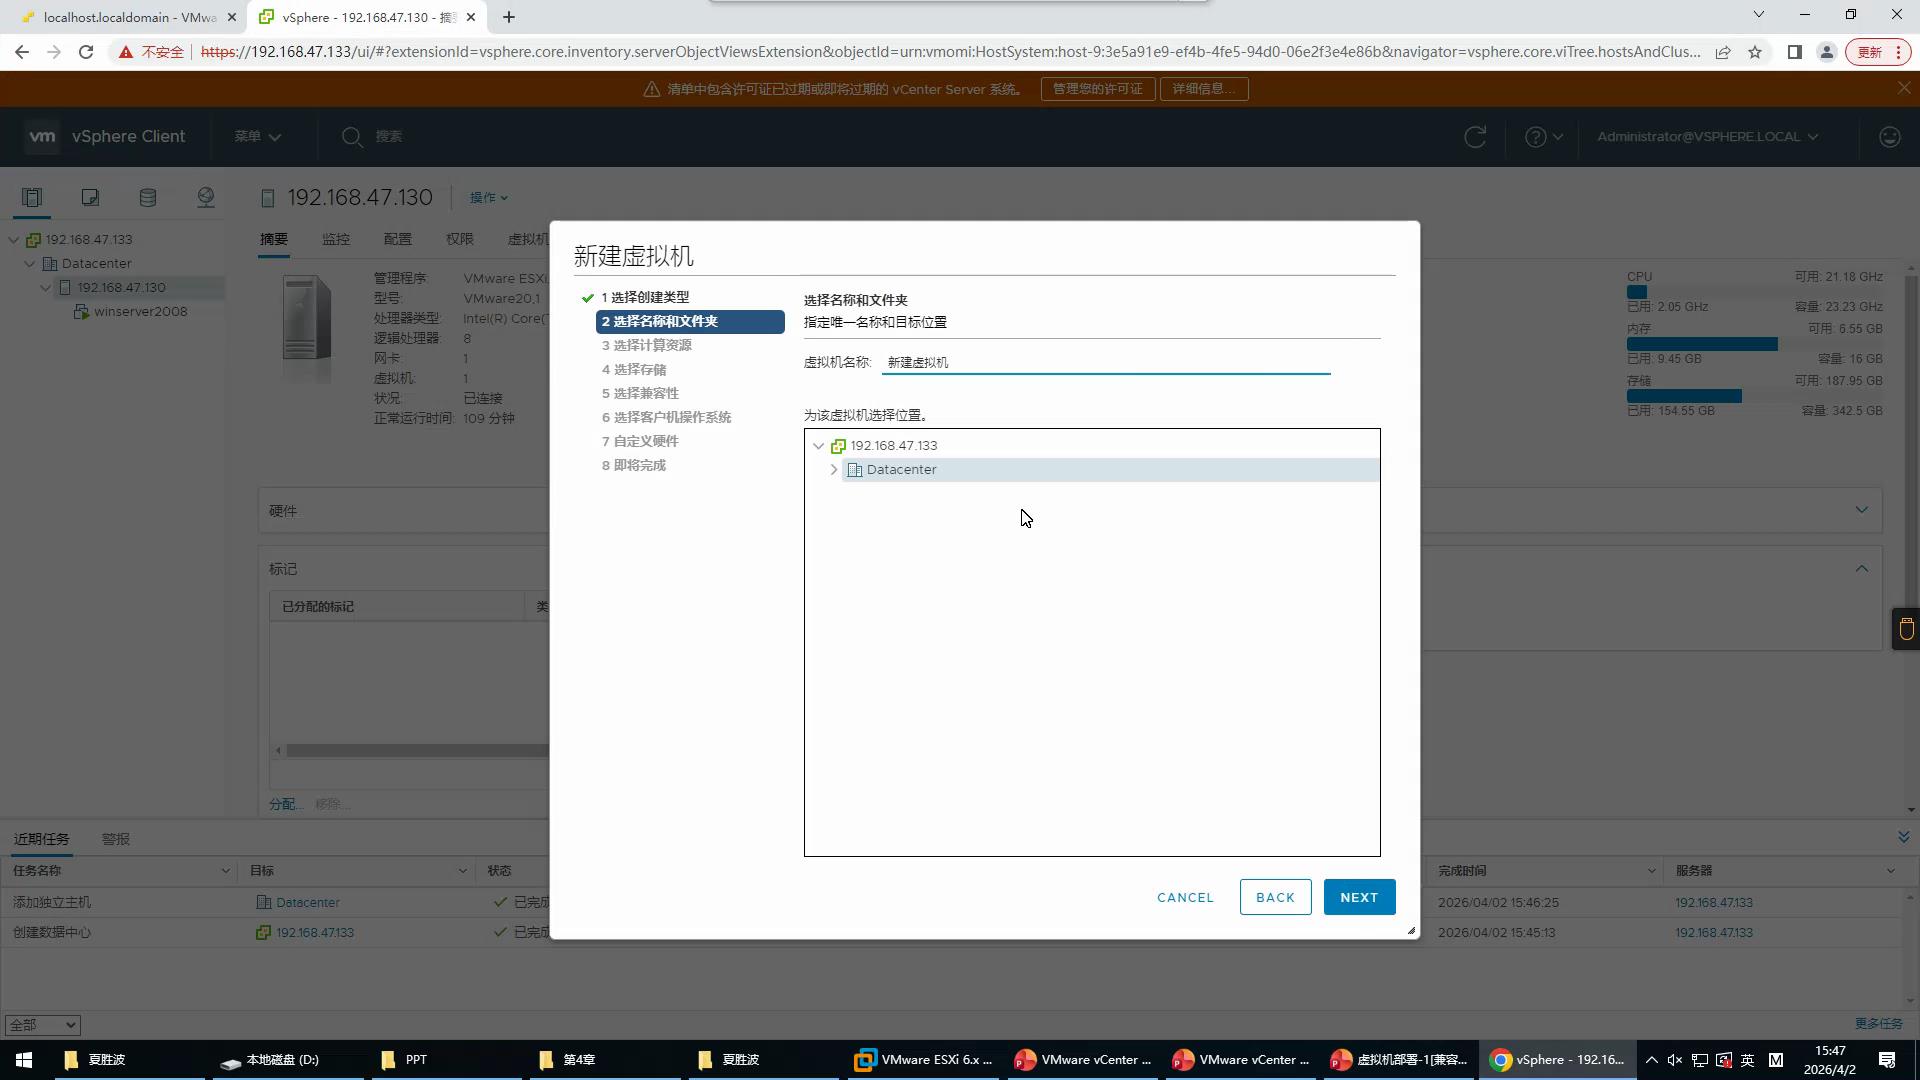Expand the Datacenter node in location tree

pyautogui.click(x=834, y=470)
